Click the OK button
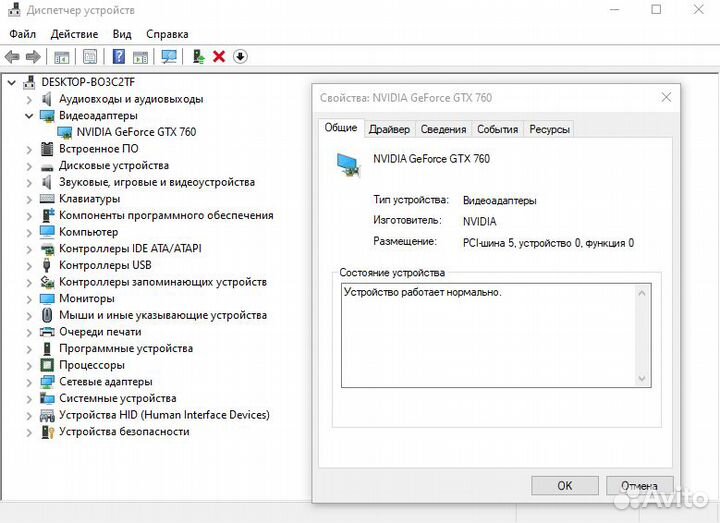720x523 pixels. (565, 485)
